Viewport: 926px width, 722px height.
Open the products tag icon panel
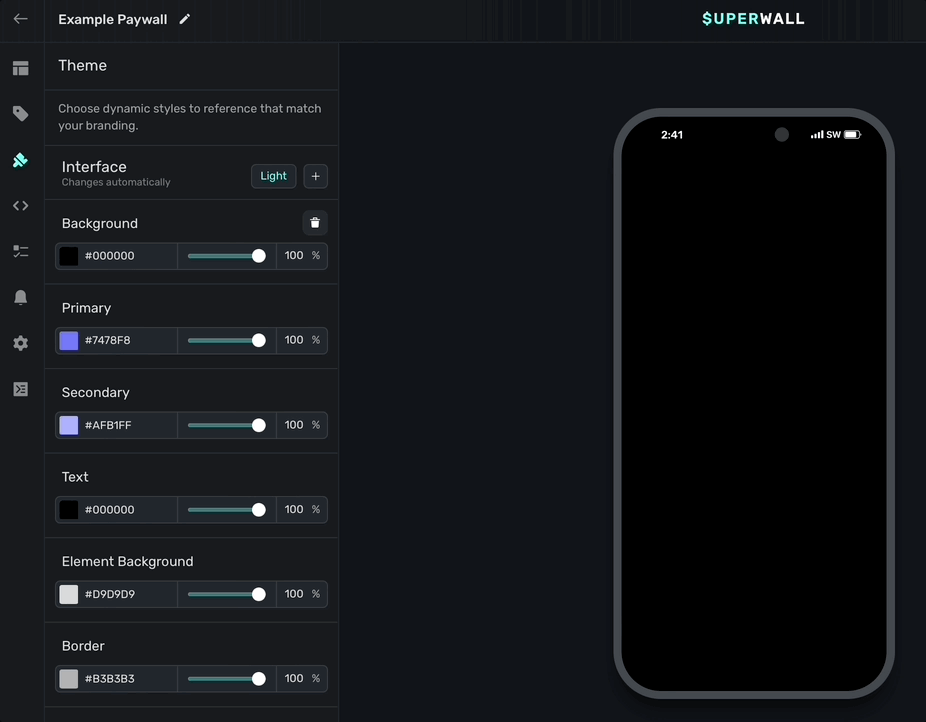coord(20,114)
